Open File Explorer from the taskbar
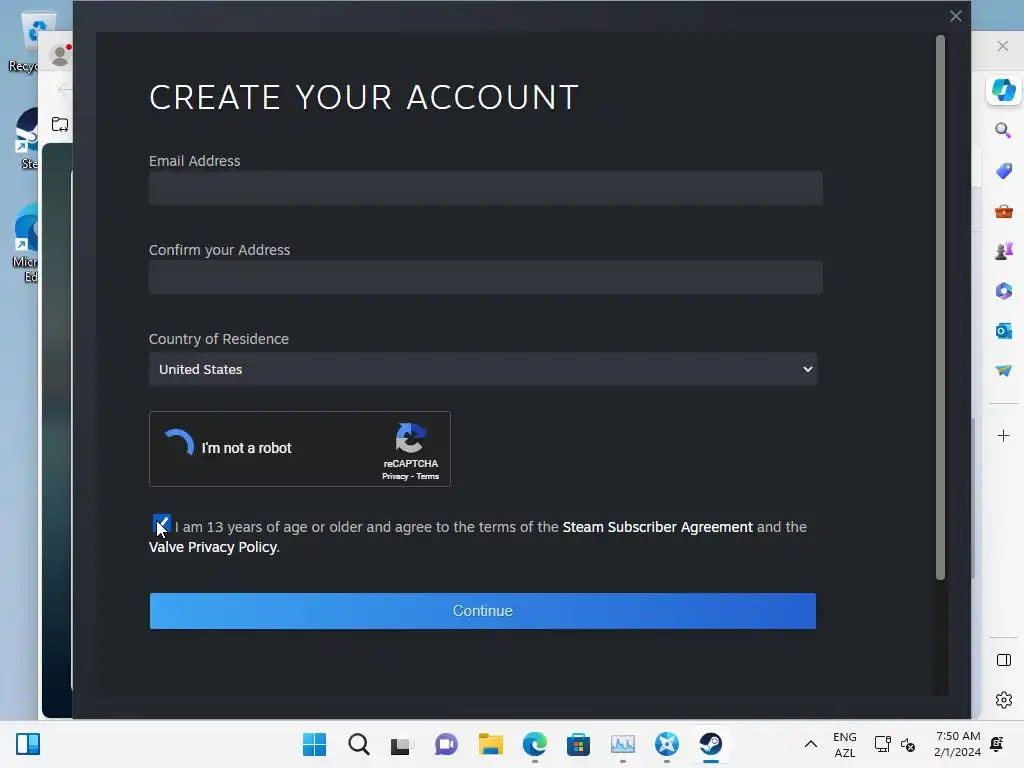 490,744
